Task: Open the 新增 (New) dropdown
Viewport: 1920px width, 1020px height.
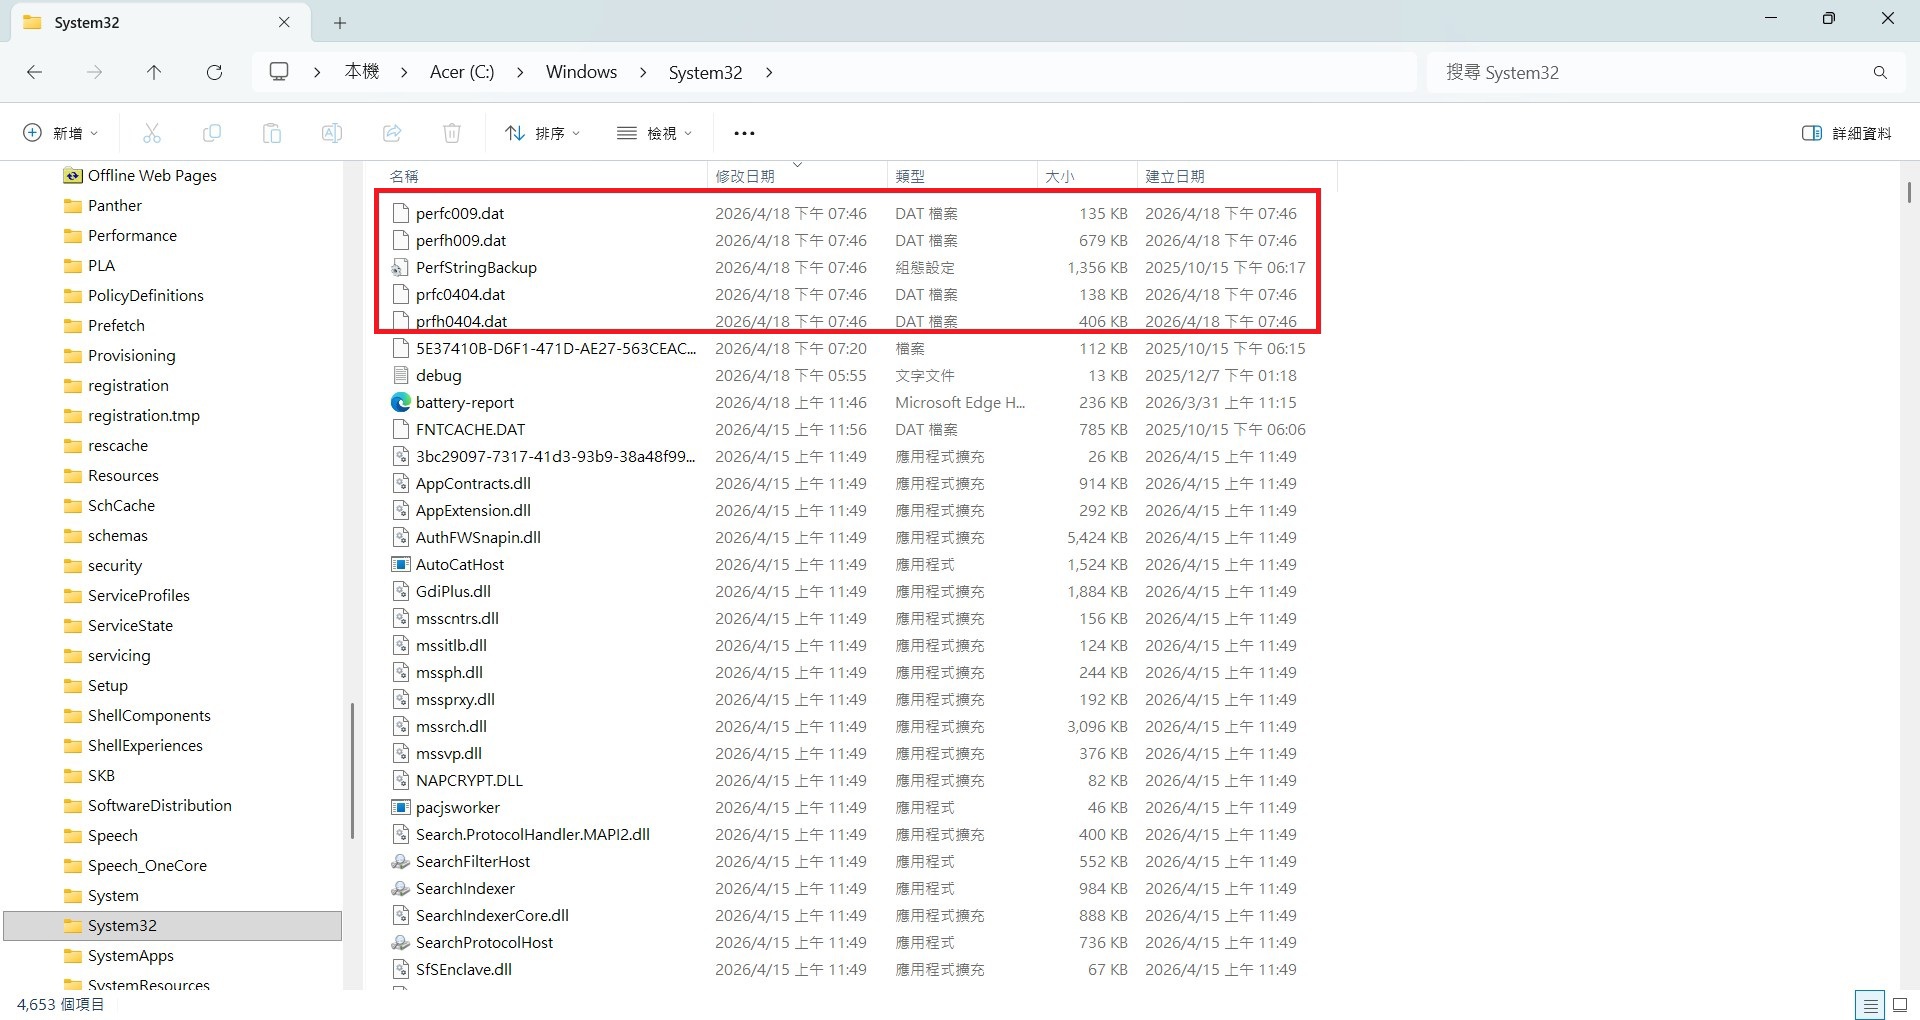Action: 61,133
